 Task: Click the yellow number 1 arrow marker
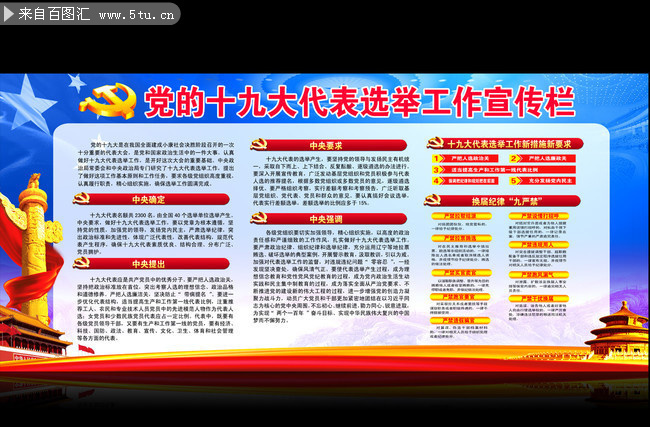(437, 158)
